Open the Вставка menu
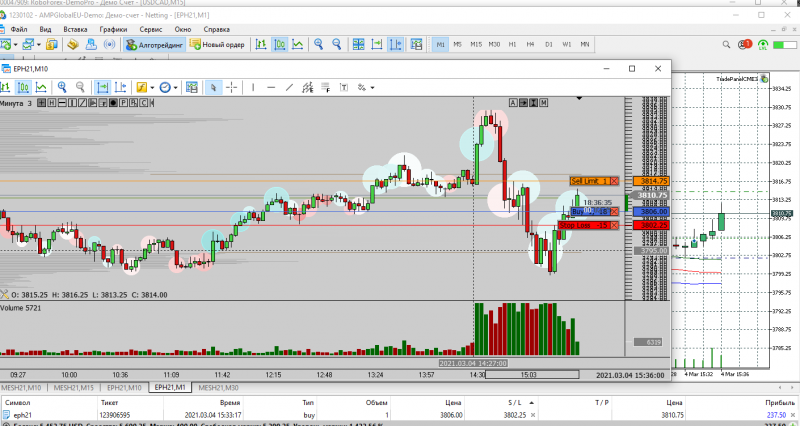The image size is (800, 426). tap(75, 29)
